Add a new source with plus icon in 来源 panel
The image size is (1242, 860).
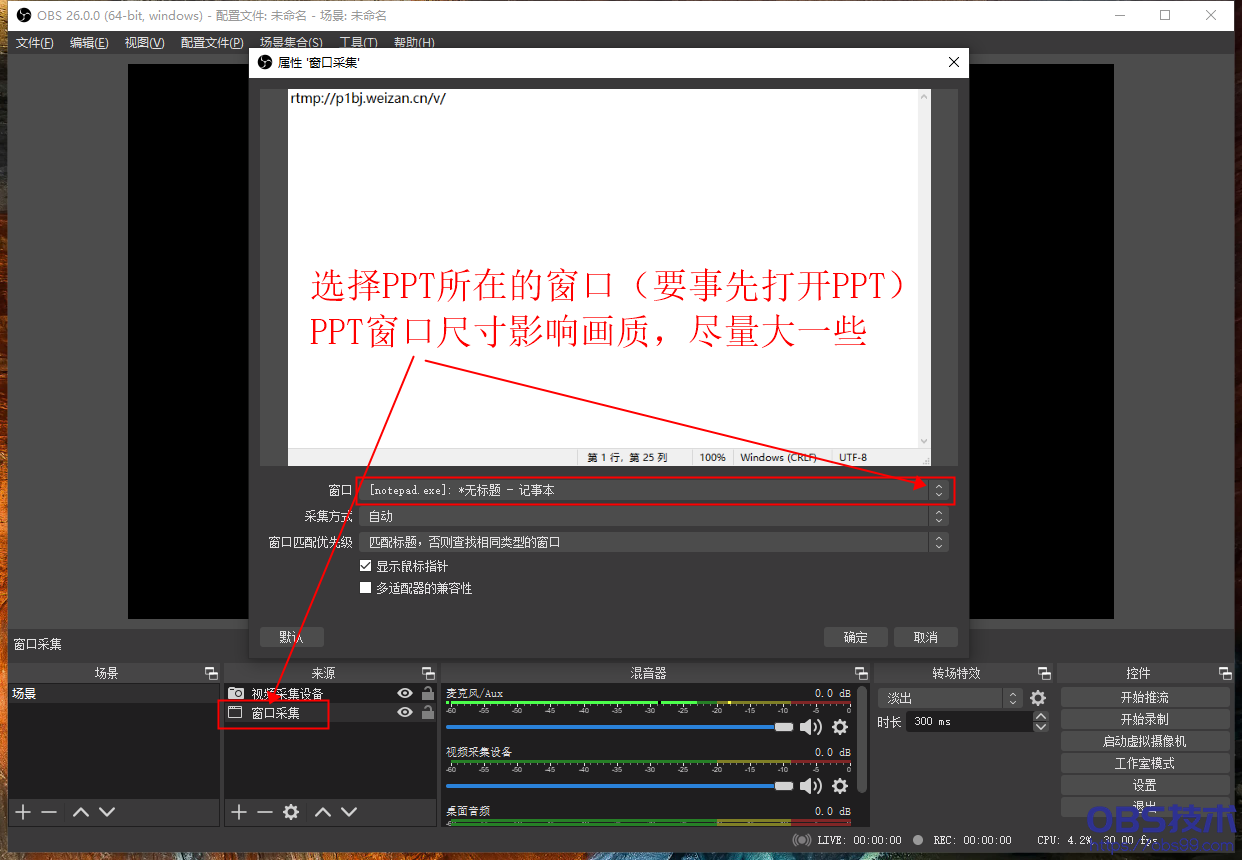coord(238,812)
